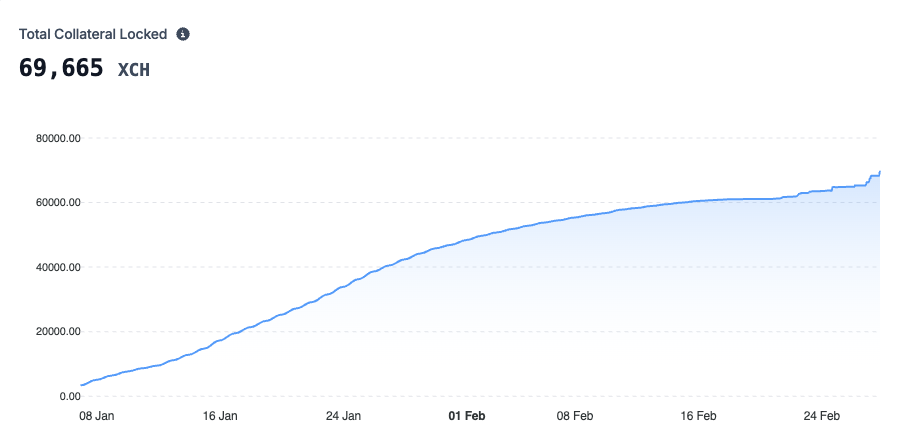Image resolution: width=899 pixels, height=438 pixels.
Task: Click the XCH unit label
Action: coord(134,70)
